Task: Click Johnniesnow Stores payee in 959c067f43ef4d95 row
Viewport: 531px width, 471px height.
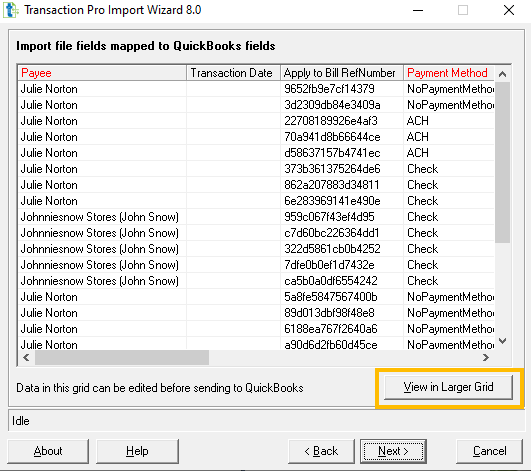Action: click(102, 217)
